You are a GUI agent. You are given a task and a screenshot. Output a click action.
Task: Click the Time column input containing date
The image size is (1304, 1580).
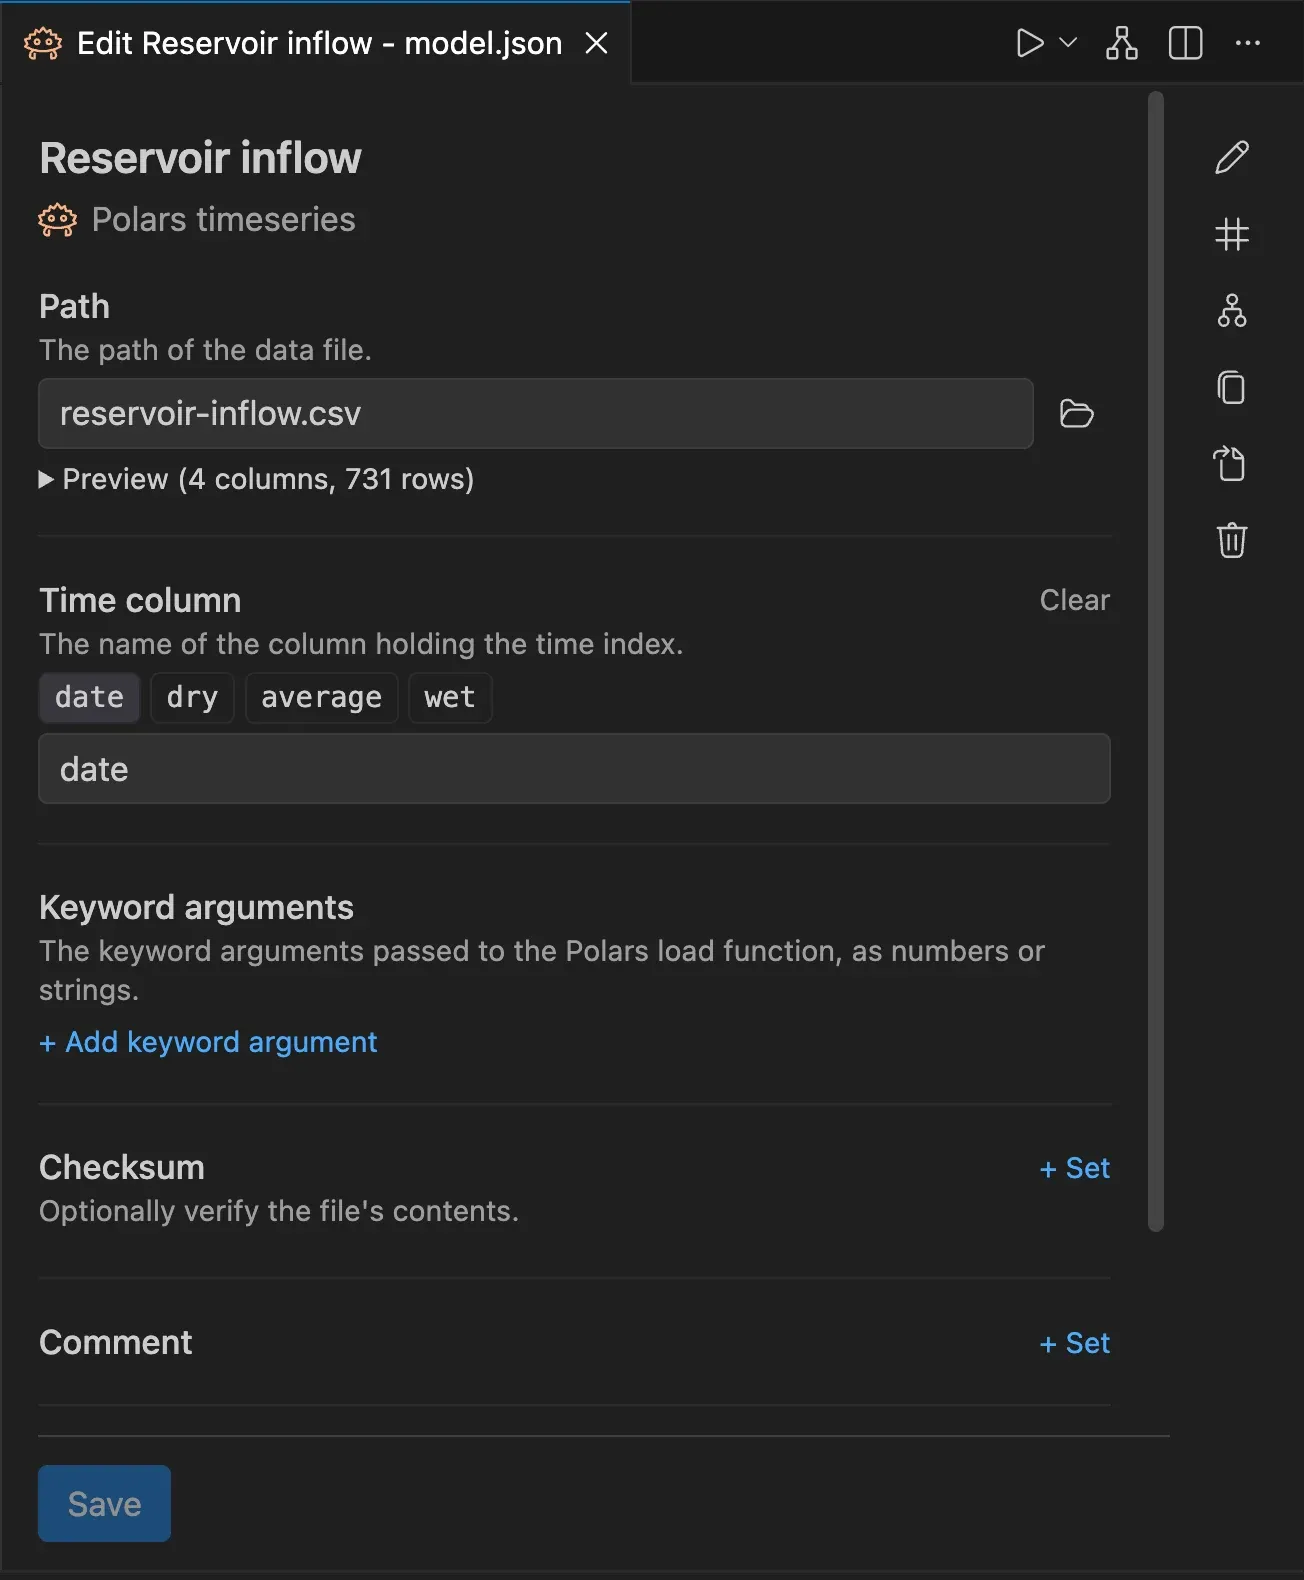click(574, 769)
